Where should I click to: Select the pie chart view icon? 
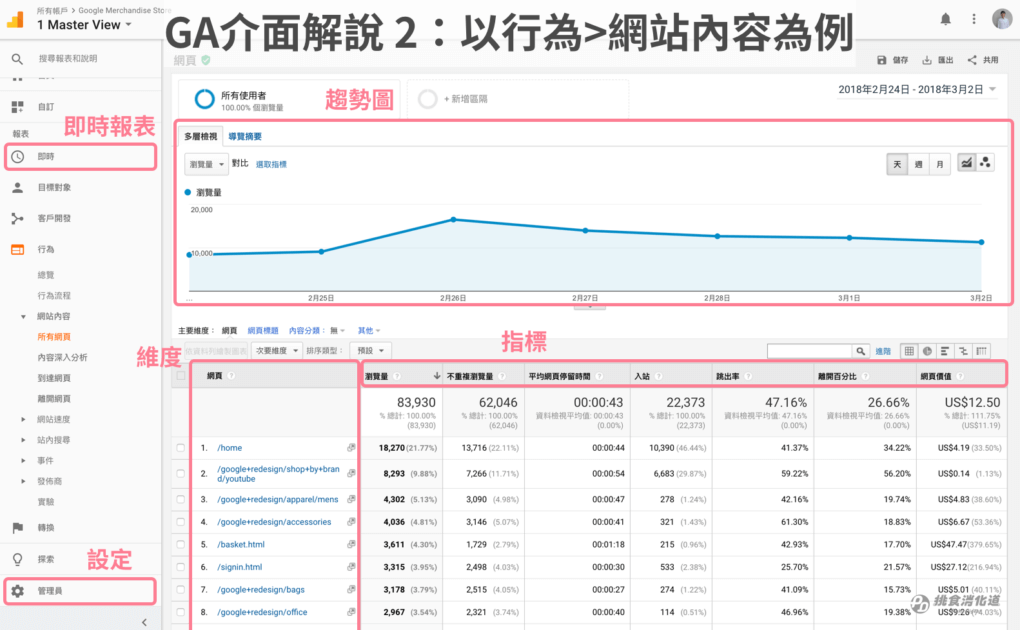coord(927,351)
